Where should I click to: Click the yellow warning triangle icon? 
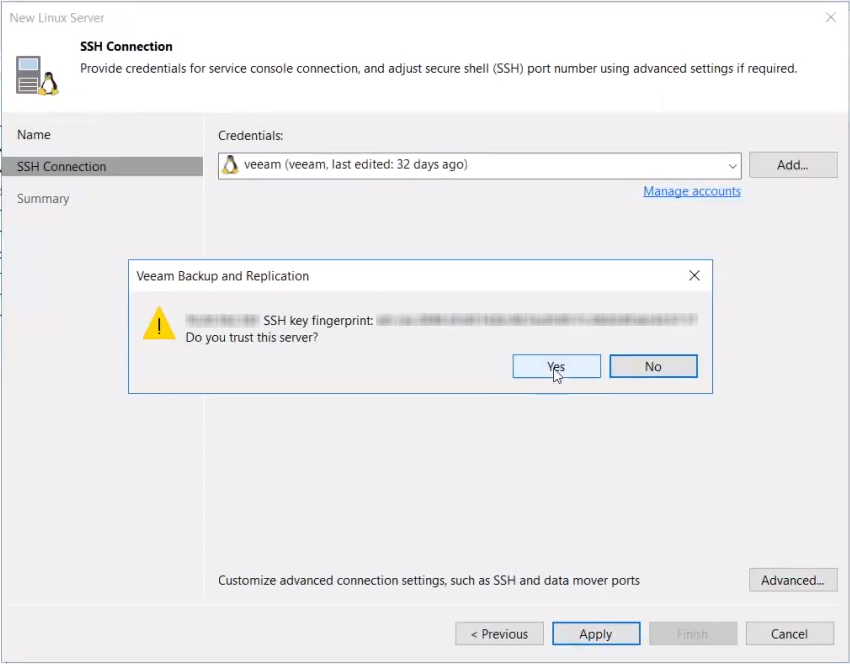[159, 324]
